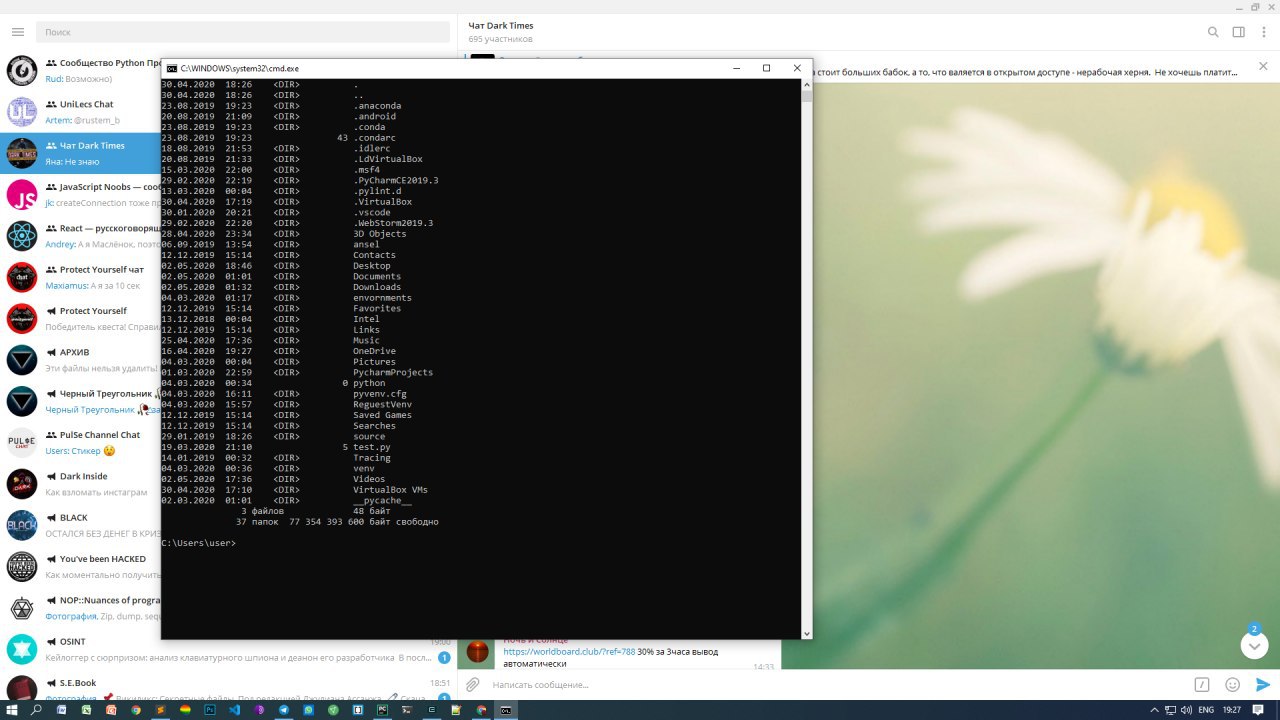Screen dimensions: 1280x720
Task: Click the test.py line in cmd
Action: (x=371, y=447)
